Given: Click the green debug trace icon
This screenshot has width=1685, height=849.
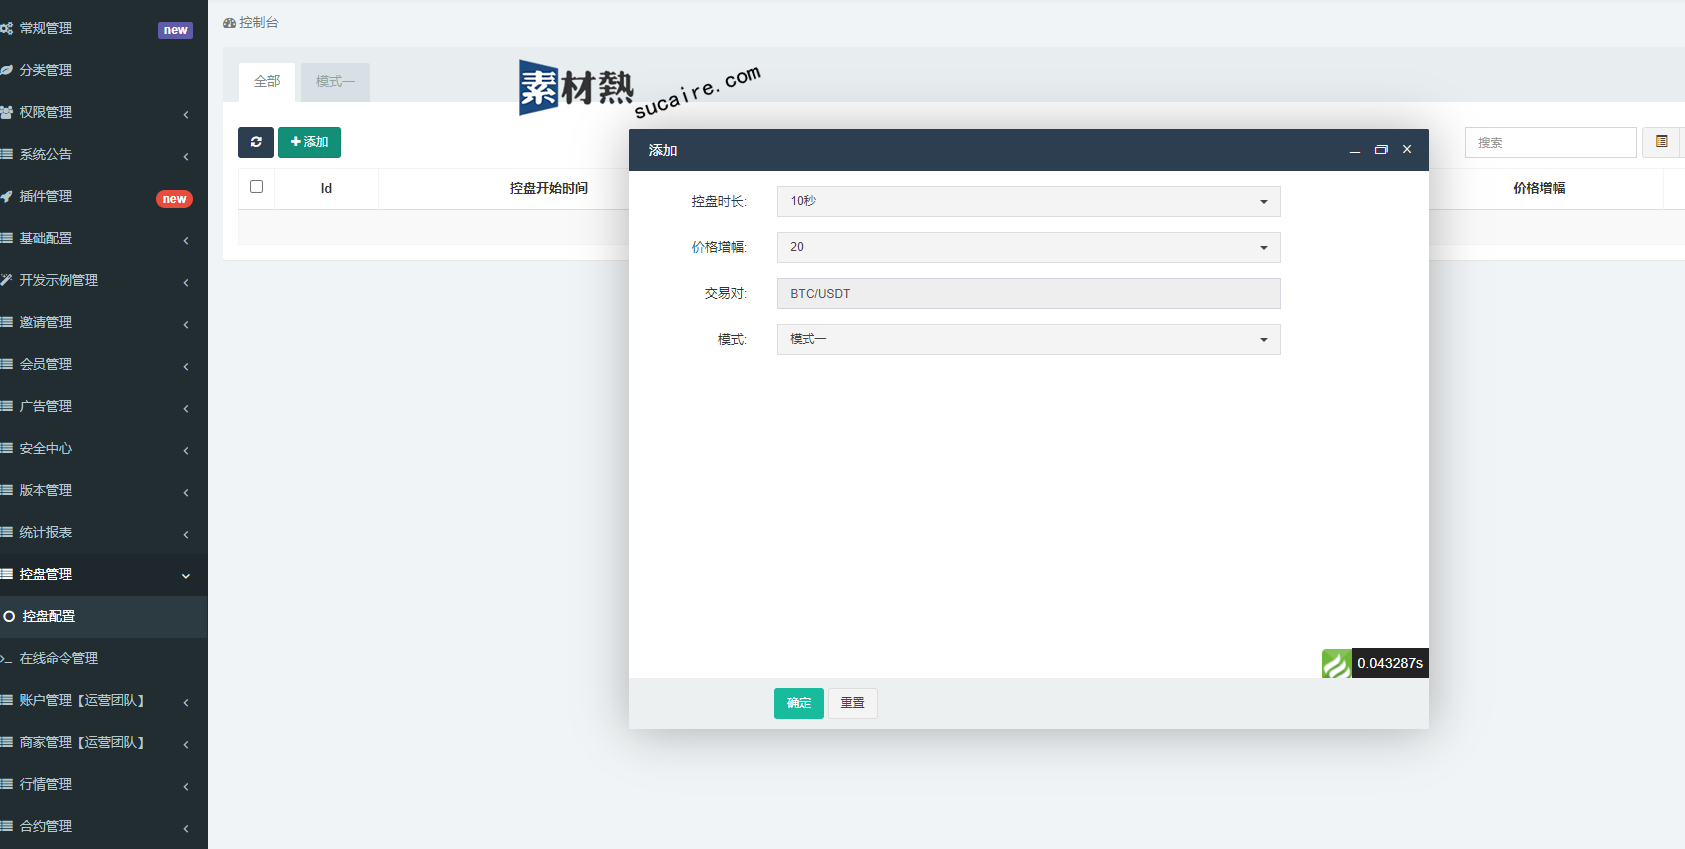Looking at the screenshot, I should (x=1336, y=663).
